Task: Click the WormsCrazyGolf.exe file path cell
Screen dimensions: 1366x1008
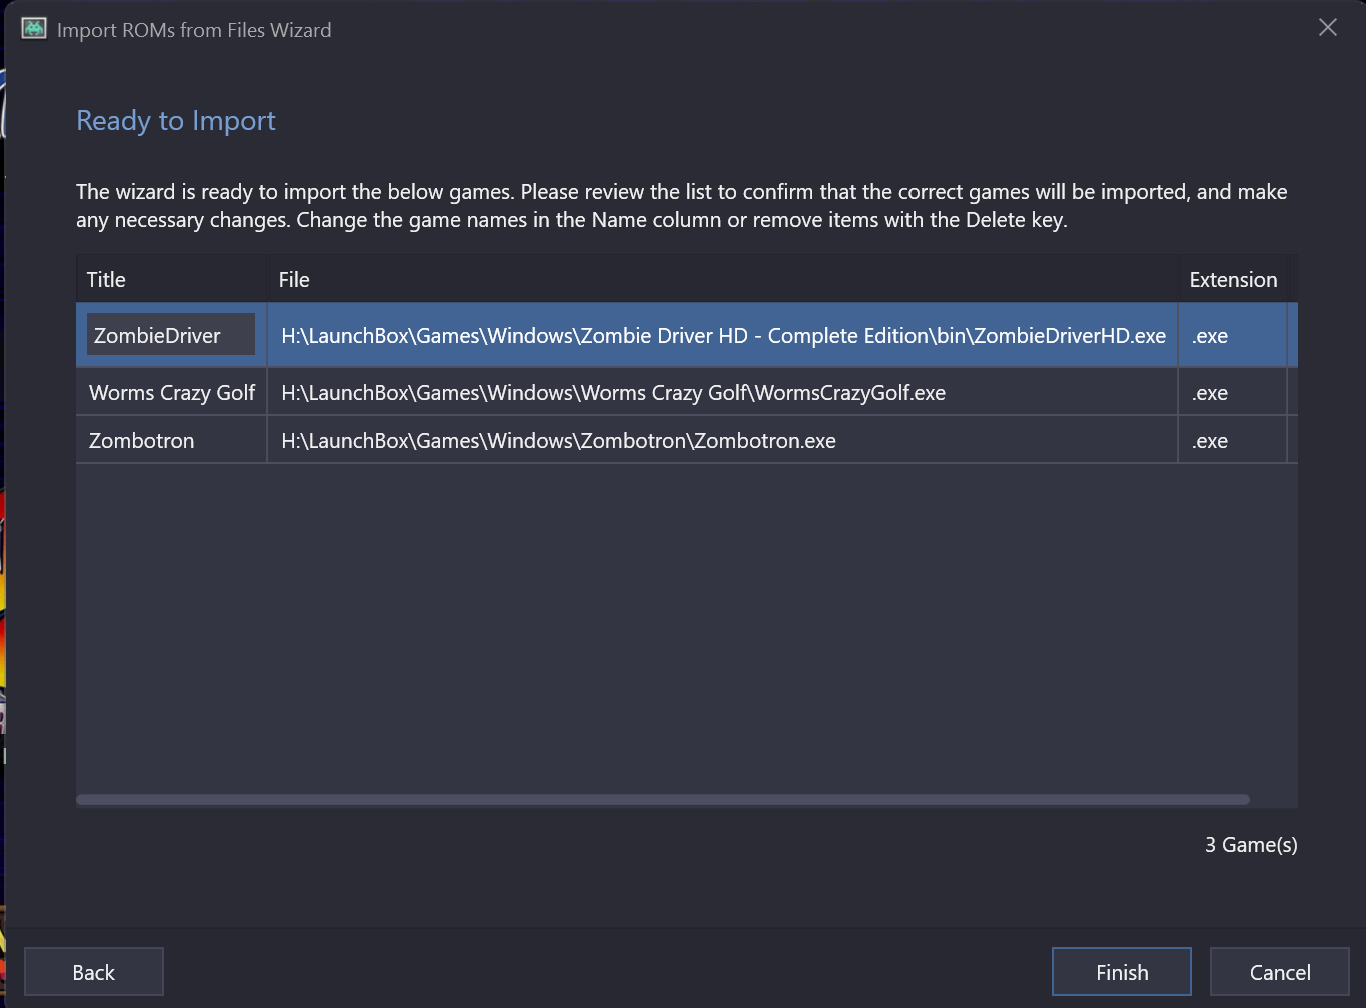Action: 723,392
